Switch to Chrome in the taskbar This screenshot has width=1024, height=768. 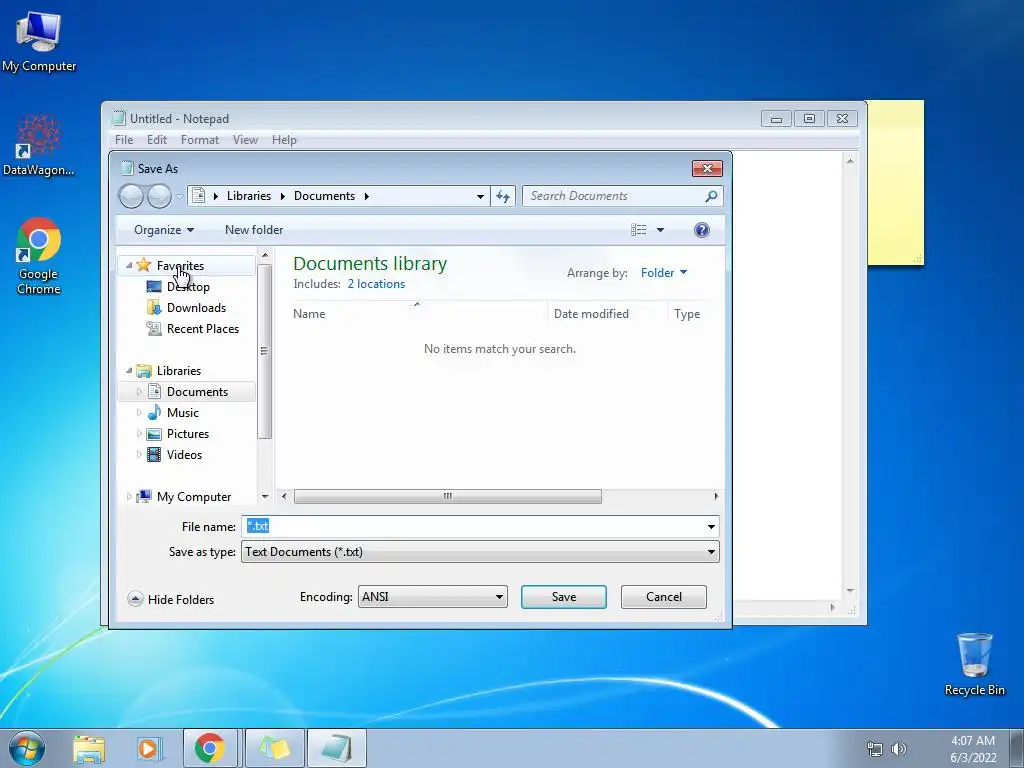click(209, 748)
